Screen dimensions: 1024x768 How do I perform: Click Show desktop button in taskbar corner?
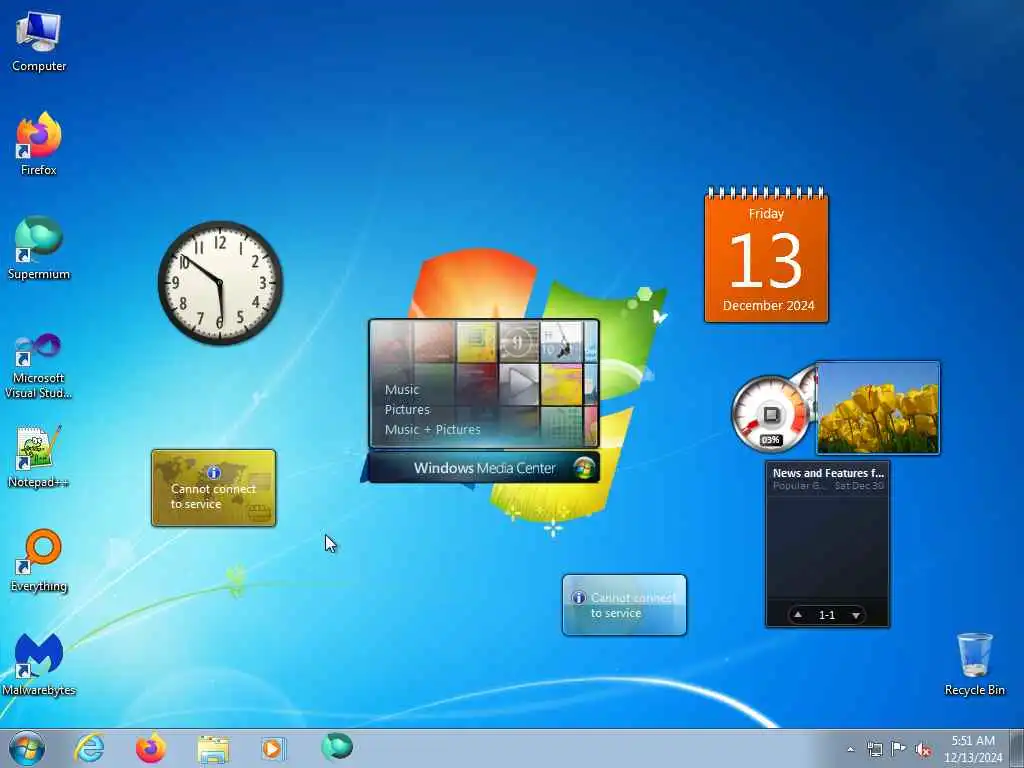(x=1016, y=748)
